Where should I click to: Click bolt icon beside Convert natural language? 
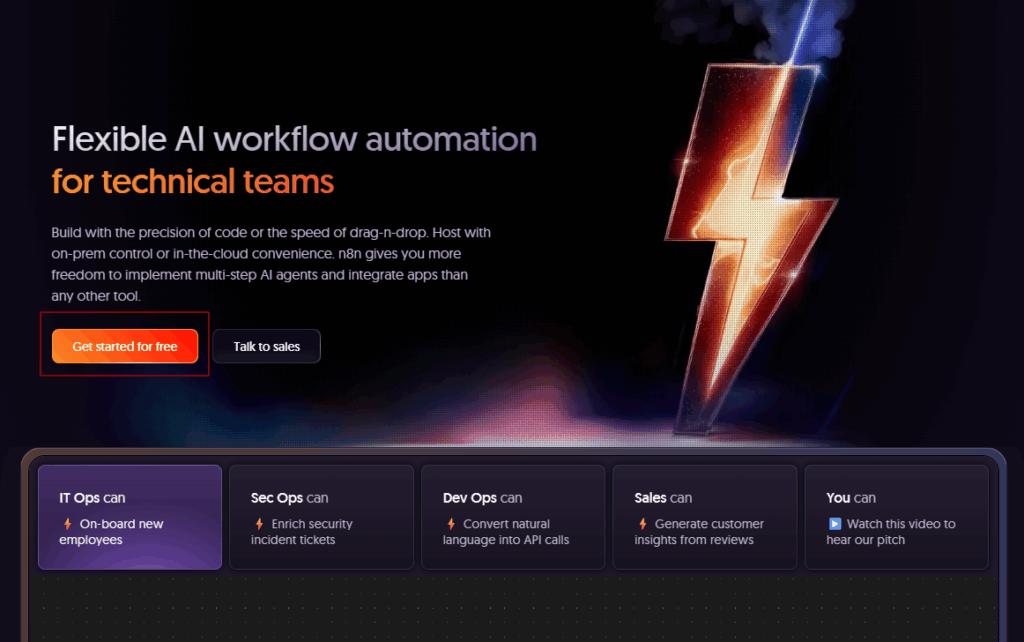[x=451, y=524]
